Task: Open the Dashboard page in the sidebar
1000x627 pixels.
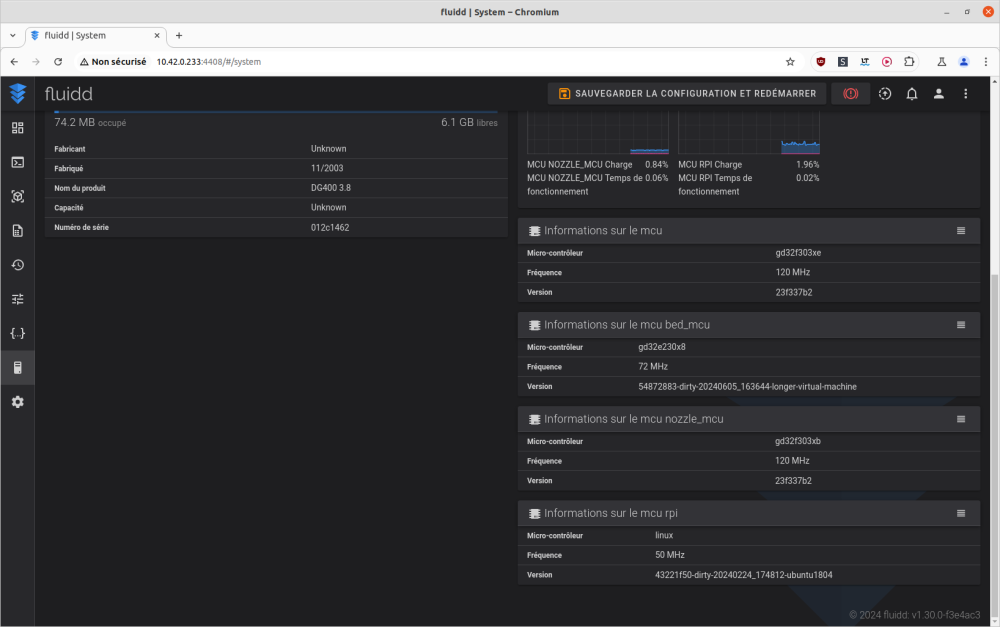Action: tap(17, 128)
